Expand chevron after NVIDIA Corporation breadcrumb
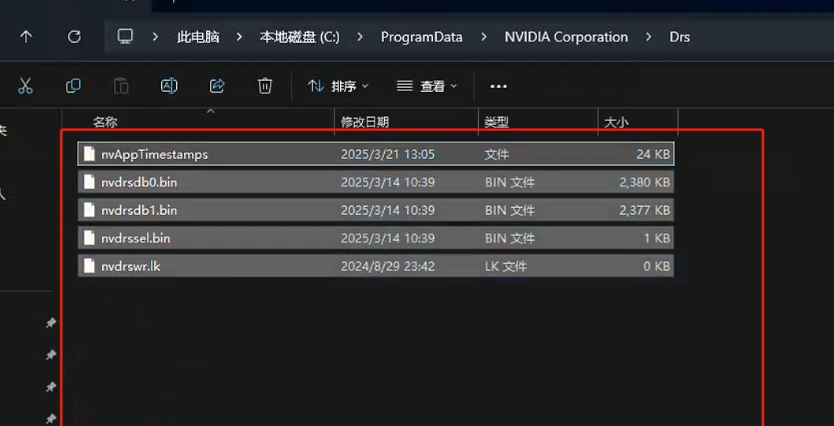834x426 pixels. pos(649,37)
